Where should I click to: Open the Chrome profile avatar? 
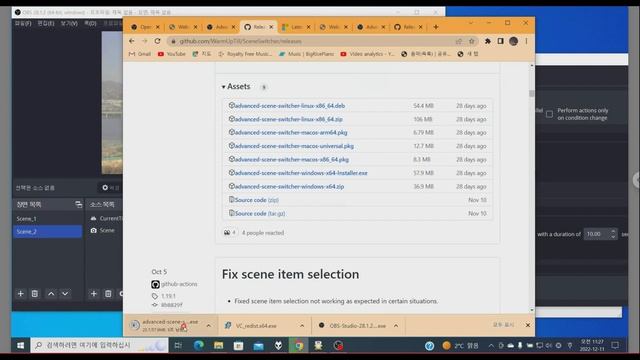coord(513,41)
